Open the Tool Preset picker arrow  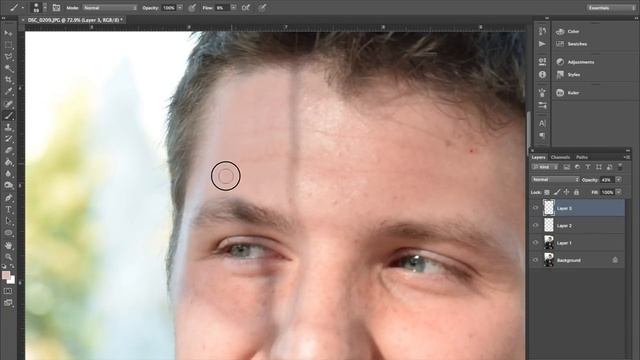point(22,8)
